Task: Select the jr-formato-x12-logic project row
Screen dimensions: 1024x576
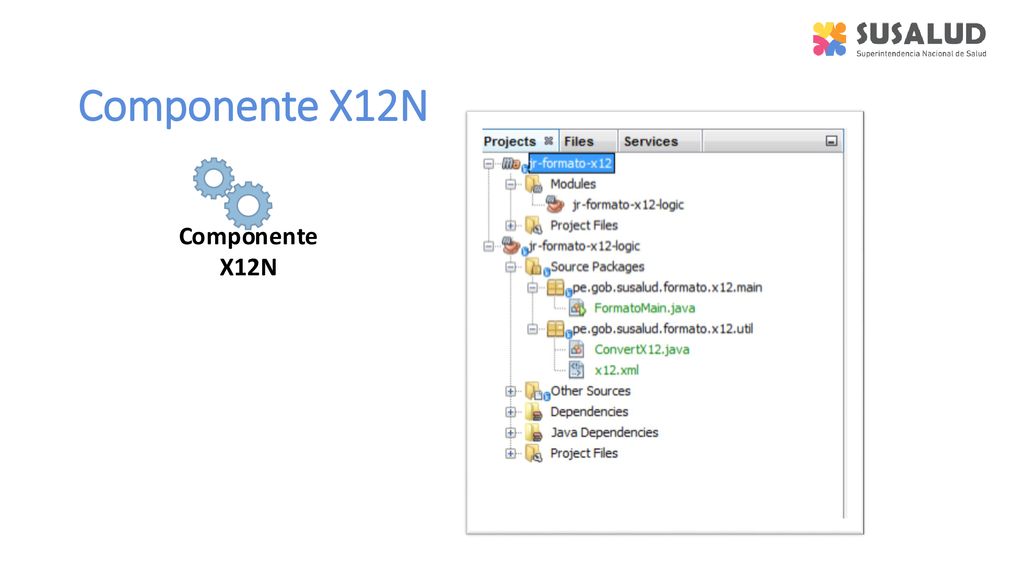Action: 584,246
